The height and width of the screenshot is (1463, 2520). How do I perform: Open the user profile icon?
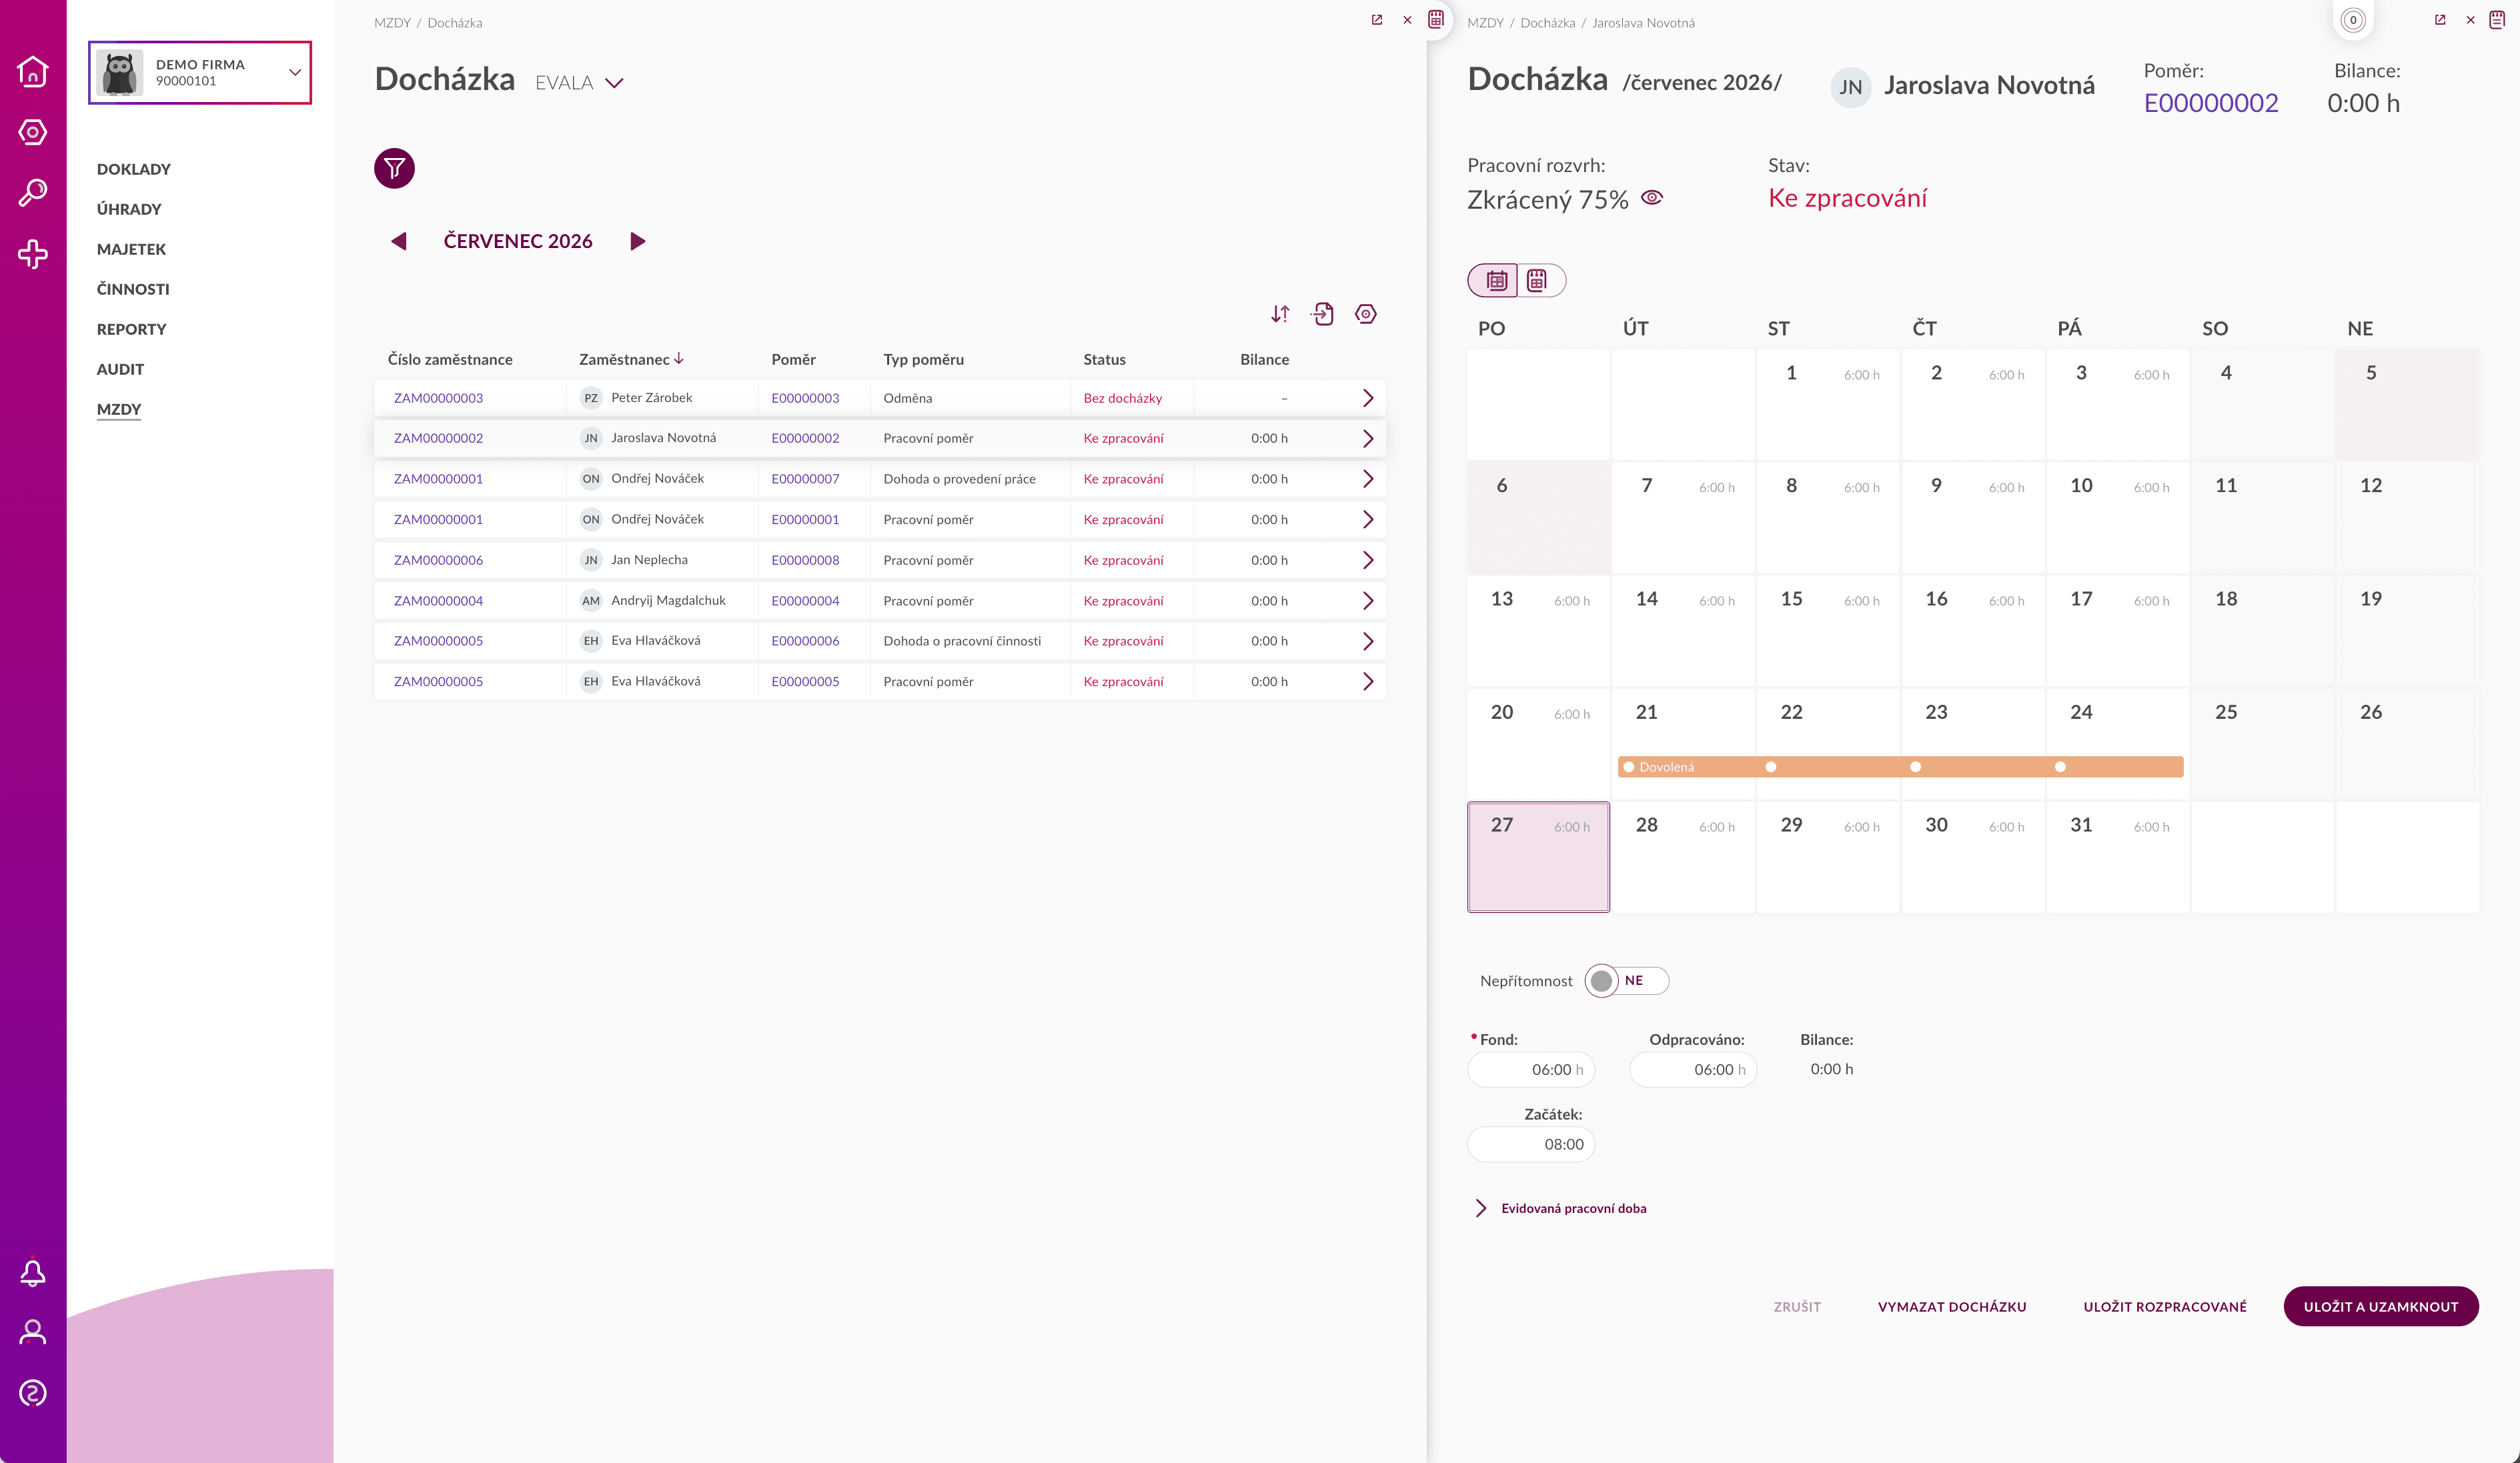[x=33, y=1332]
